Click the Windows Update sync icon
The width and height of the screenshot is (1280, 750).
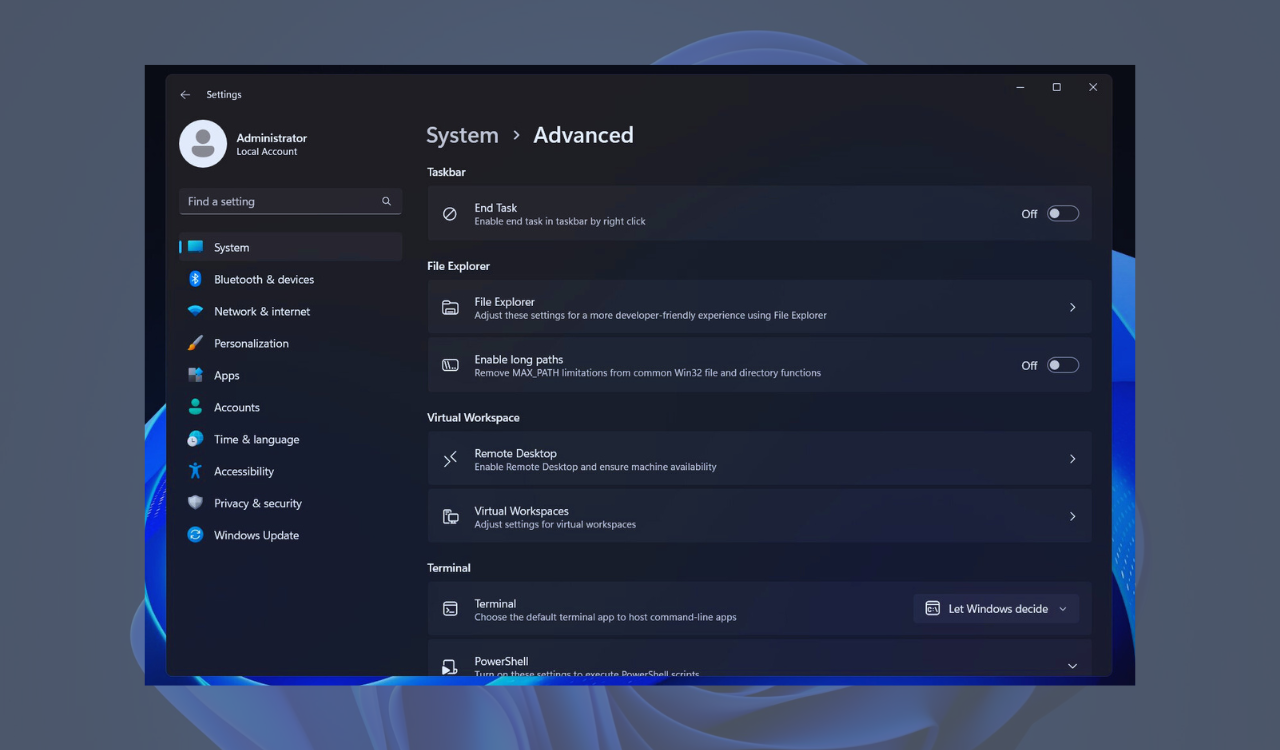pyautogui.click(x=195, y=535)
